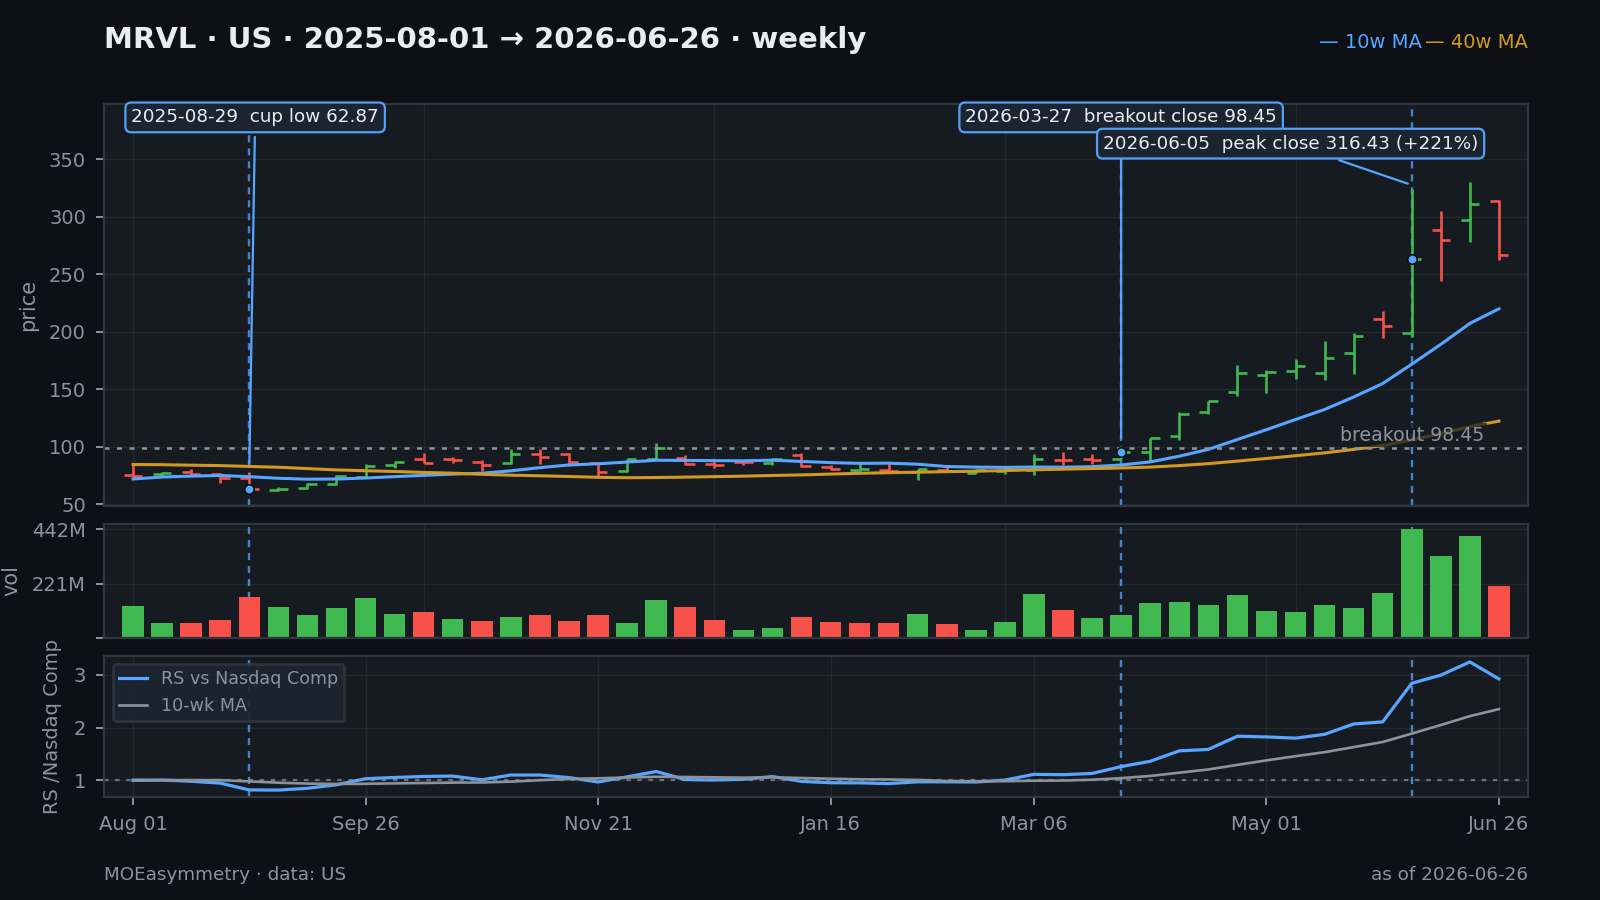
Task: Click the 'price' y-axis title
Action: pyautogui.click(x=28, y=306)
